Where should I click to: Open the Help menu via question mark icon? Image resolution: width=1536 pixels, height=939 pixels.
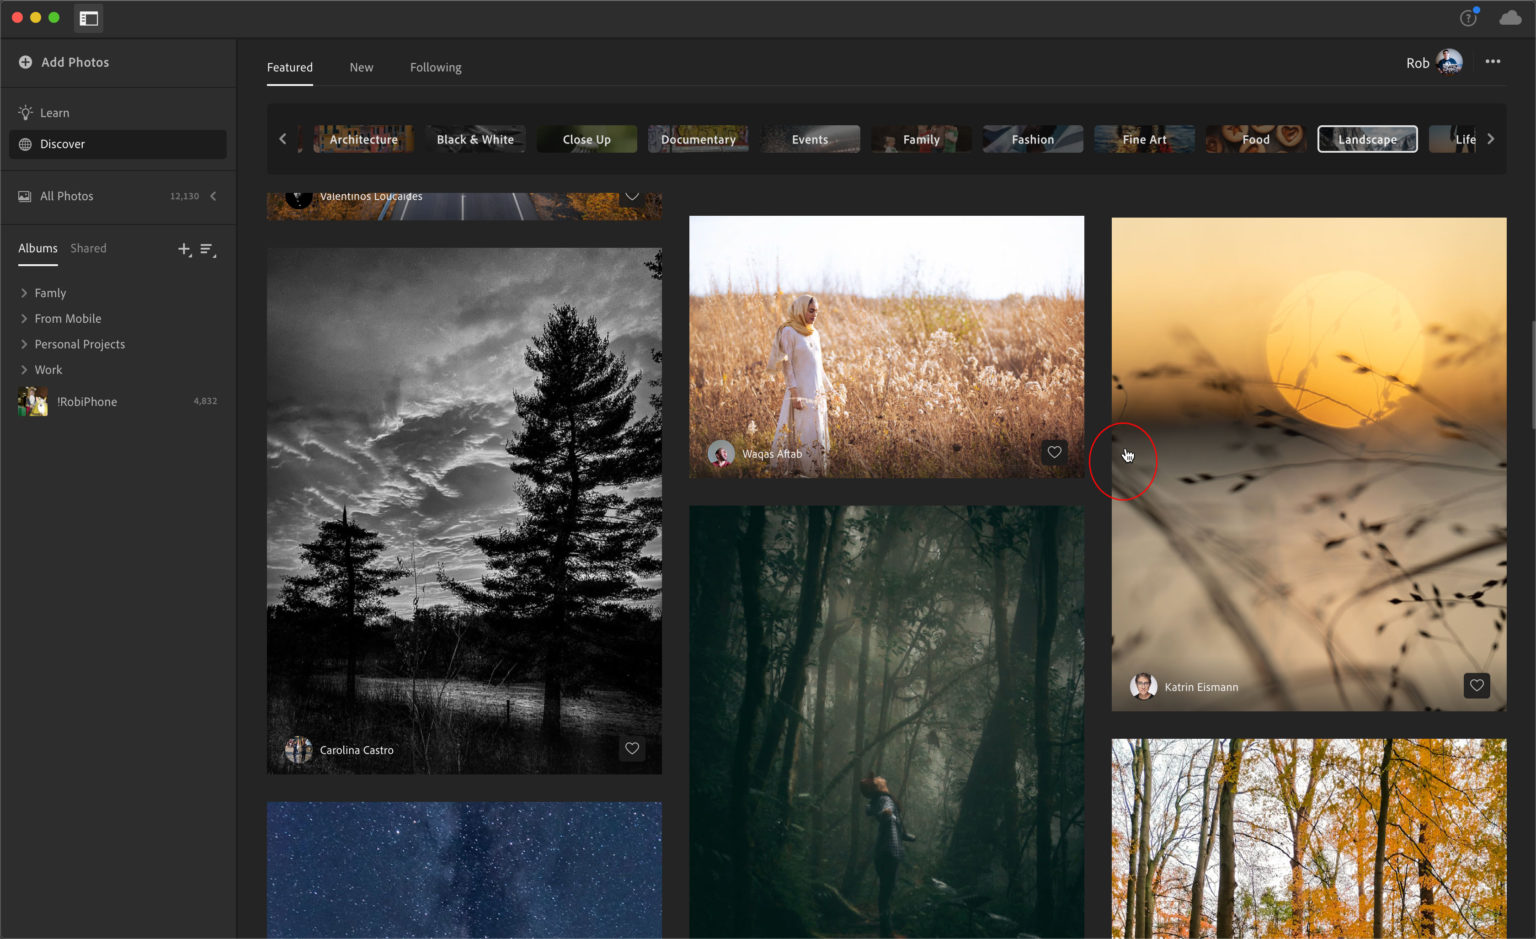[x=1467, y=17]
